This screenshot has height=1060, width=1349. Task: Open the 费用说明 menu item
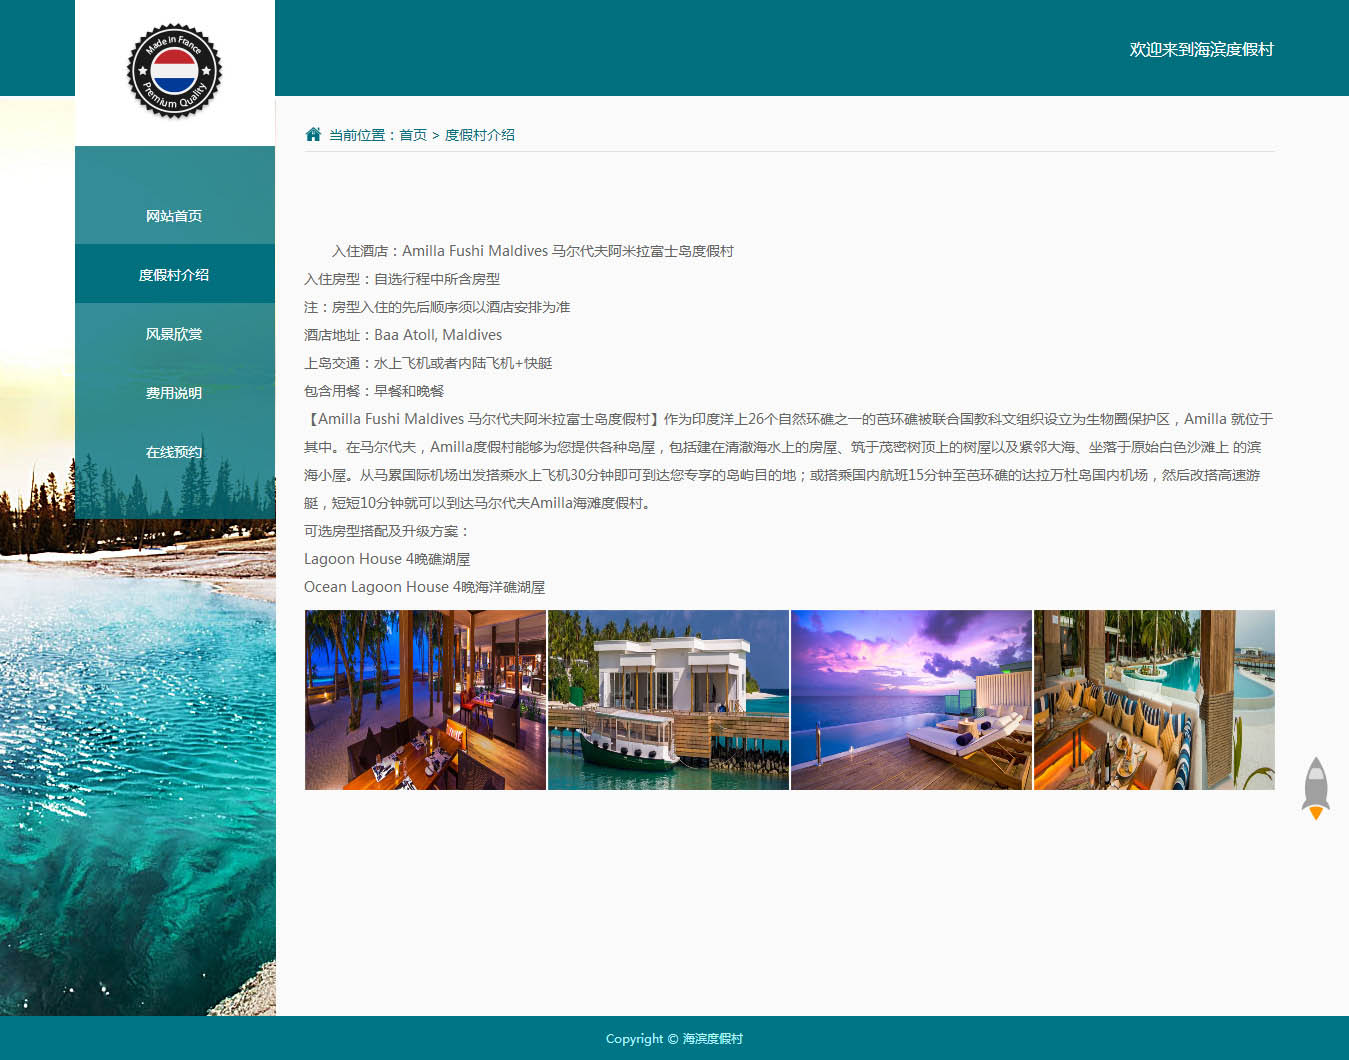(x=174, y=393)
